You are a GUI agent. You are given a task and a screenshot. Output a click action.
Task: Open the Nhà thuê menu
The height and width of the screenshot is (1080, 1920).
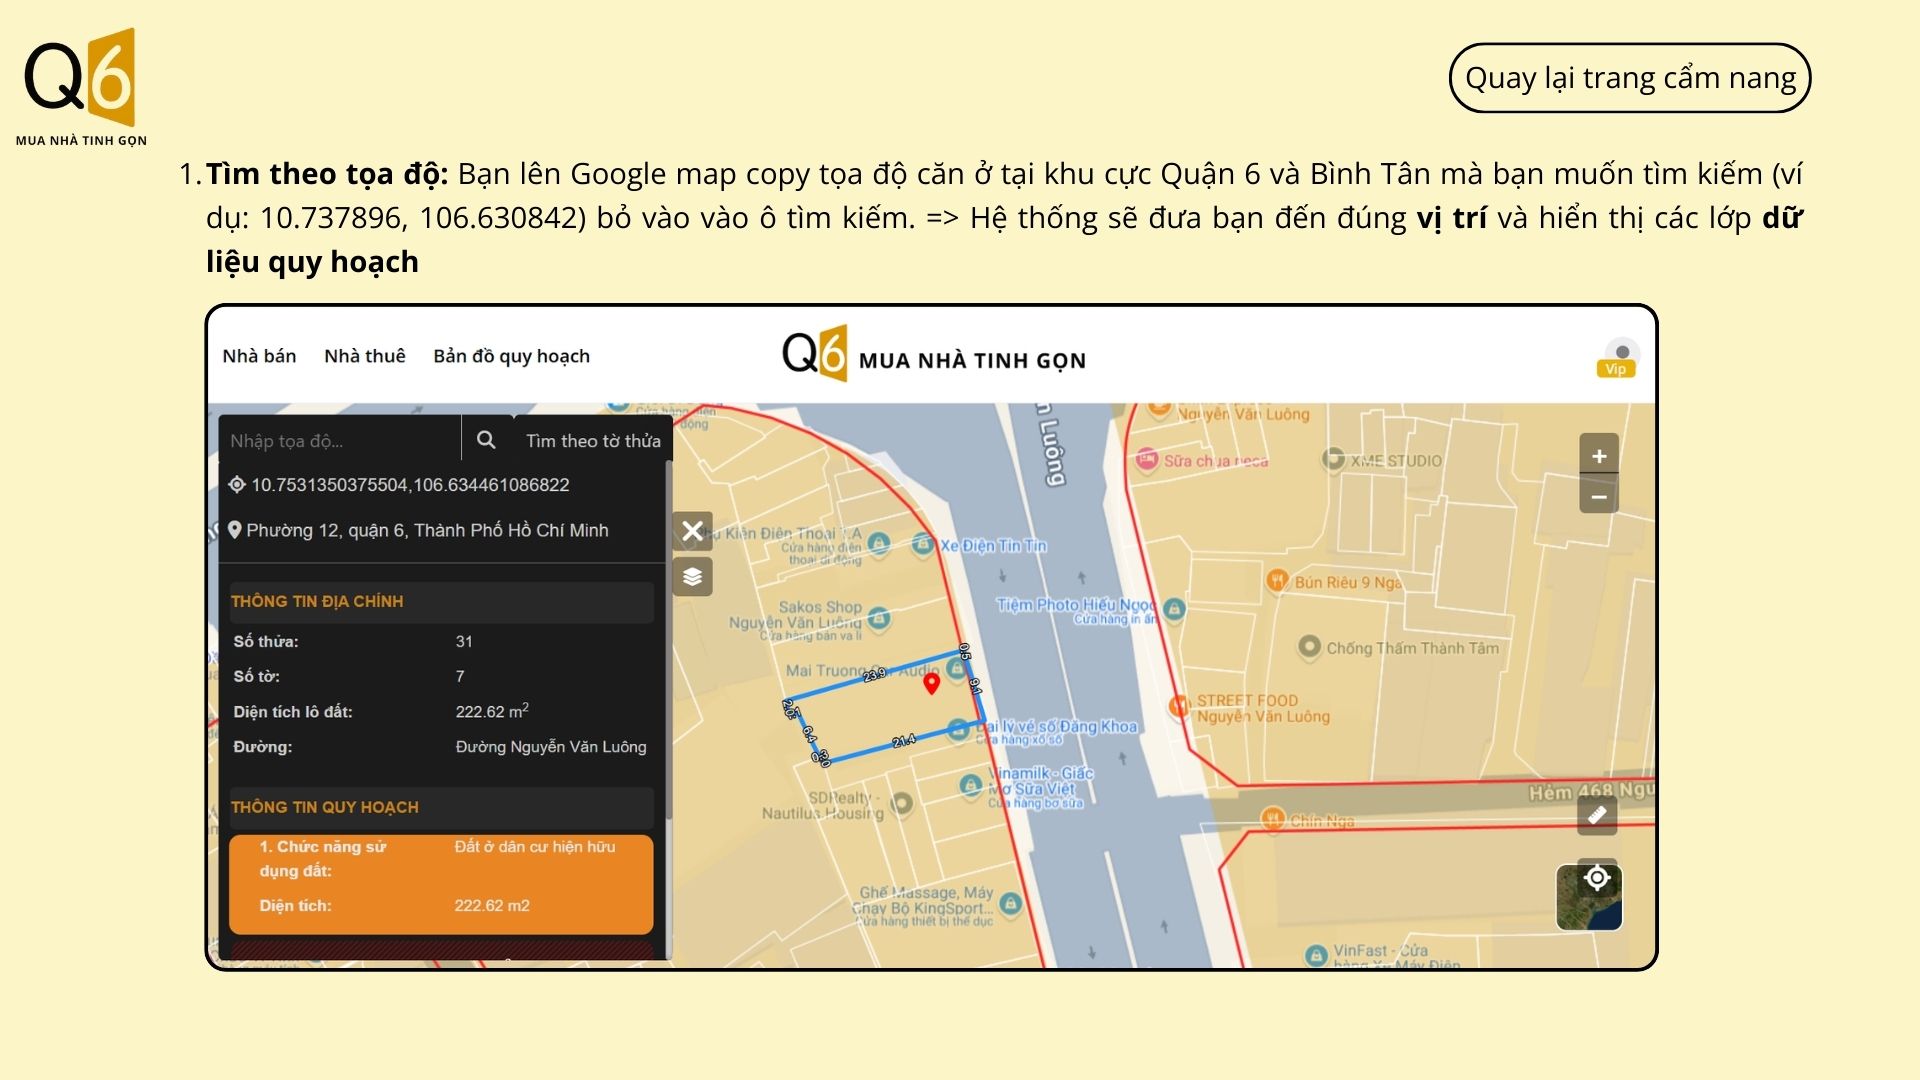(x=364, y=356)
